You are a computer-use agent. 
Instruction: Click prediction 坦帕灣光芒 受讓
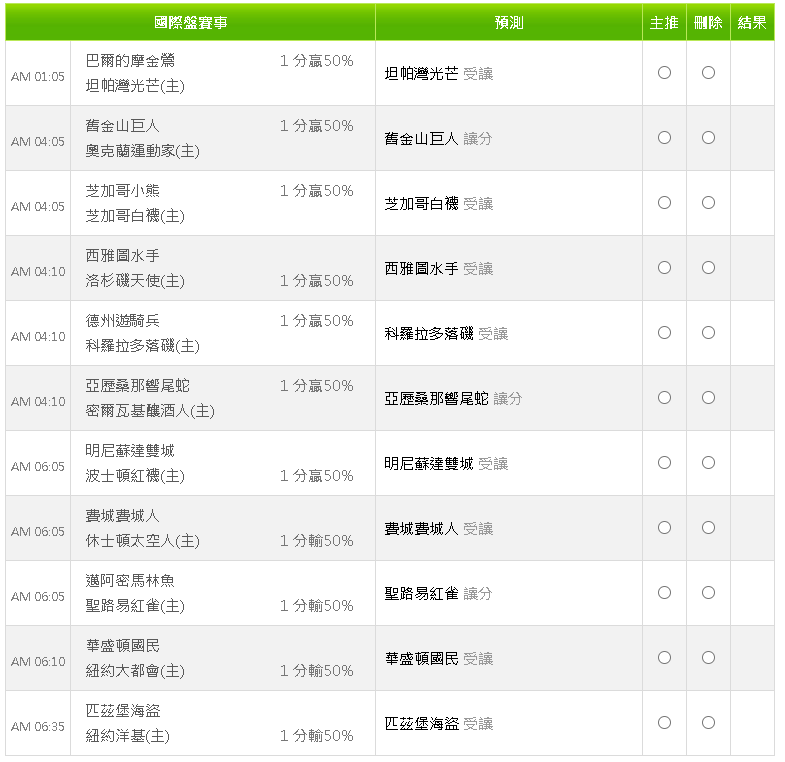(x=439, y=74)
